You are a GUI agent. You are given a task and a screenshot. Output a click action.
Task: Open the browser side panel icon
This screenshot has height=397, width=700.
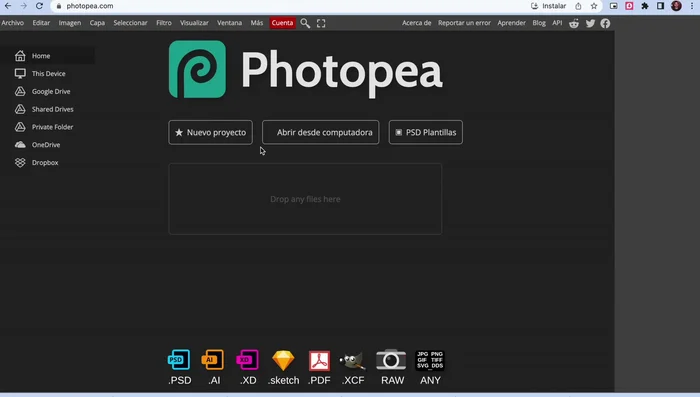(x=660, y=6)
